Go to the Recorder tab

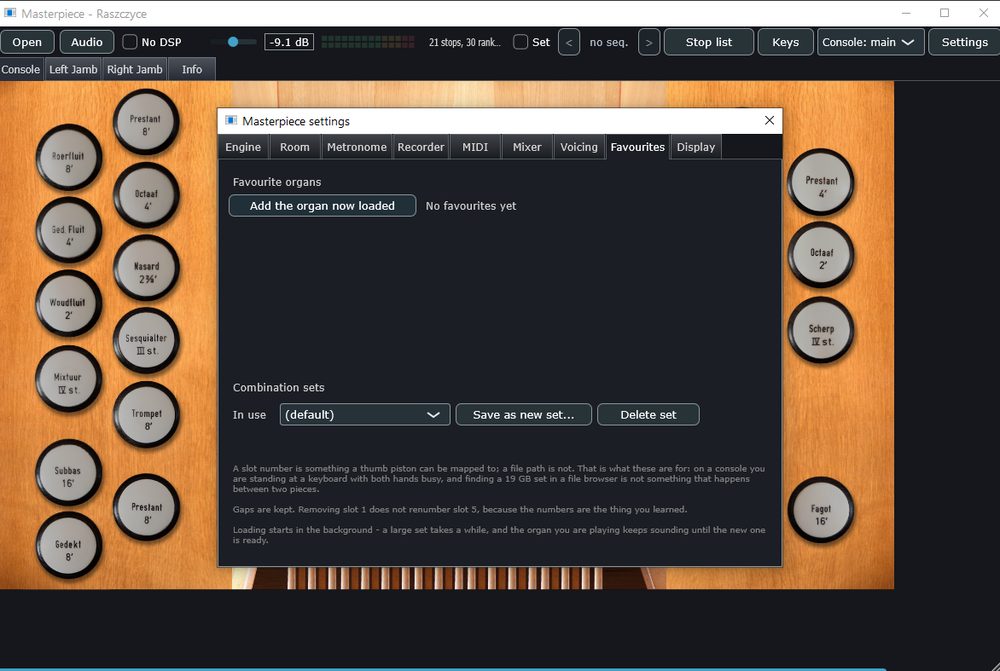coord(421,147)
